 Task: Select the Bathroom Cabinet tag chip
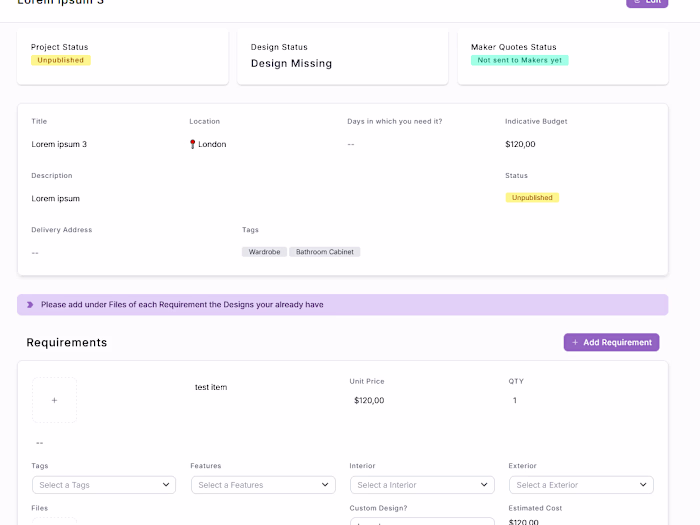(x=325, y=252)
